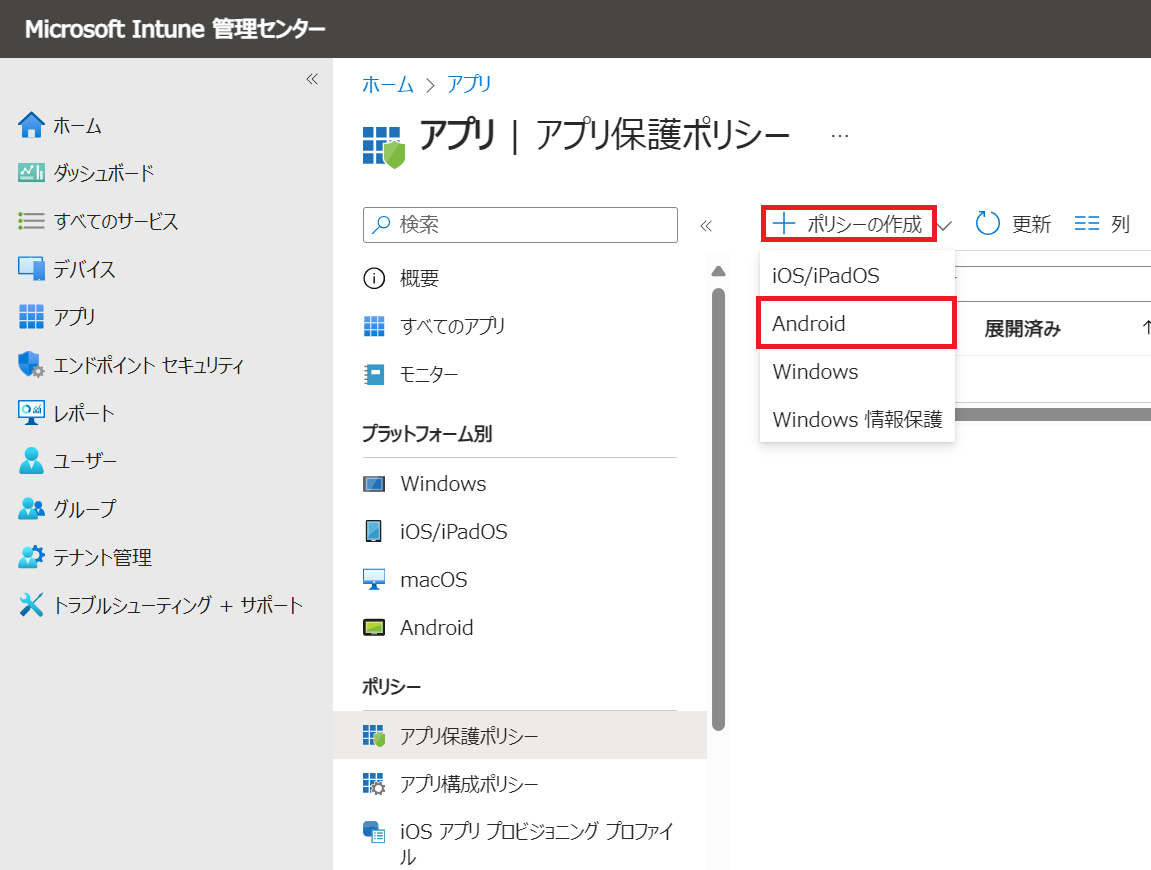Click the Microsoft Intune 管理センター title
This screenshot has width=1151, height=870.
coord(175,29)
